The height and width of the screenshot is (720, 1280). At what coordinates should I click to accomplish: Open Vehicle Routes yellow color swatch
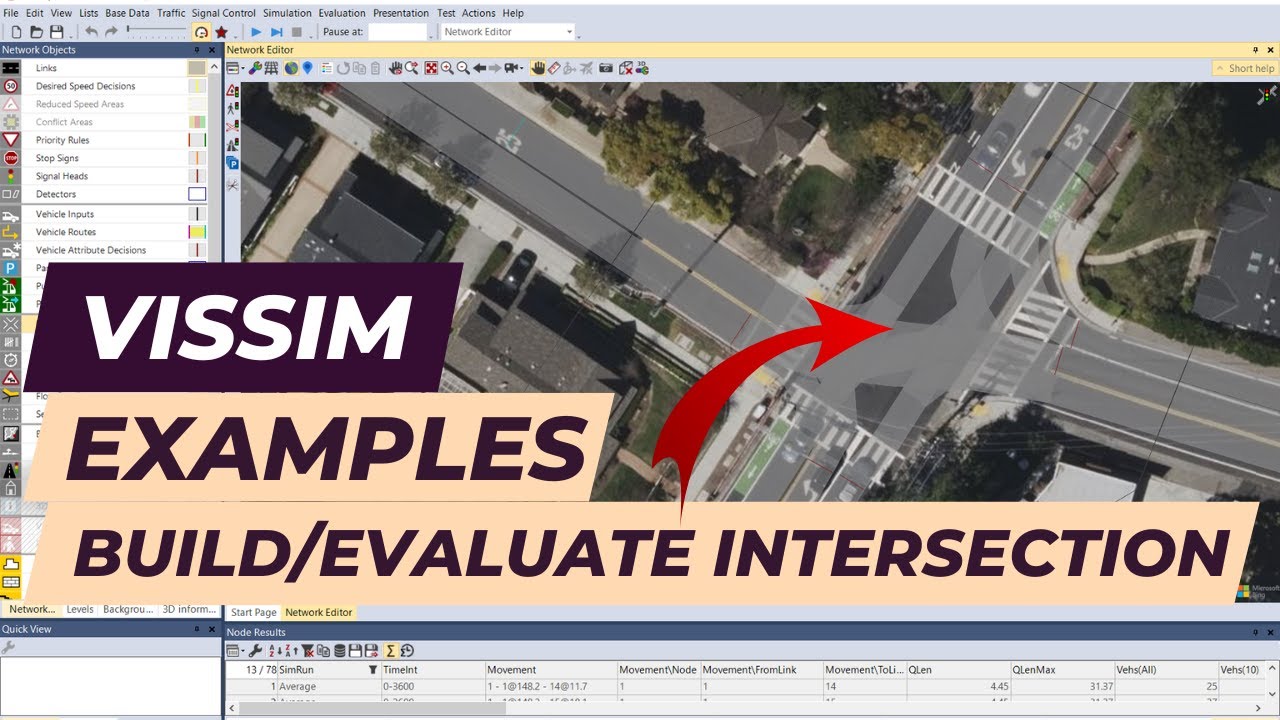197,232
